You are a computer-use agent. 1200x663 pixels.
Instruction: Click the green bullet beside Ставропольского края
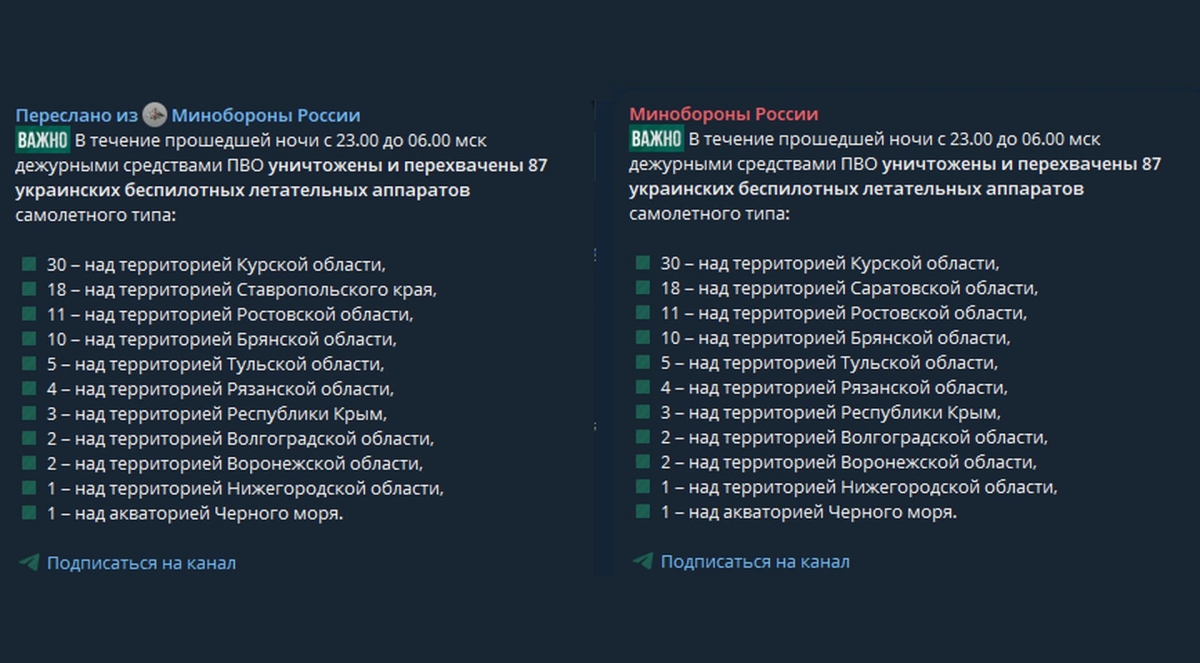[29, 290]
